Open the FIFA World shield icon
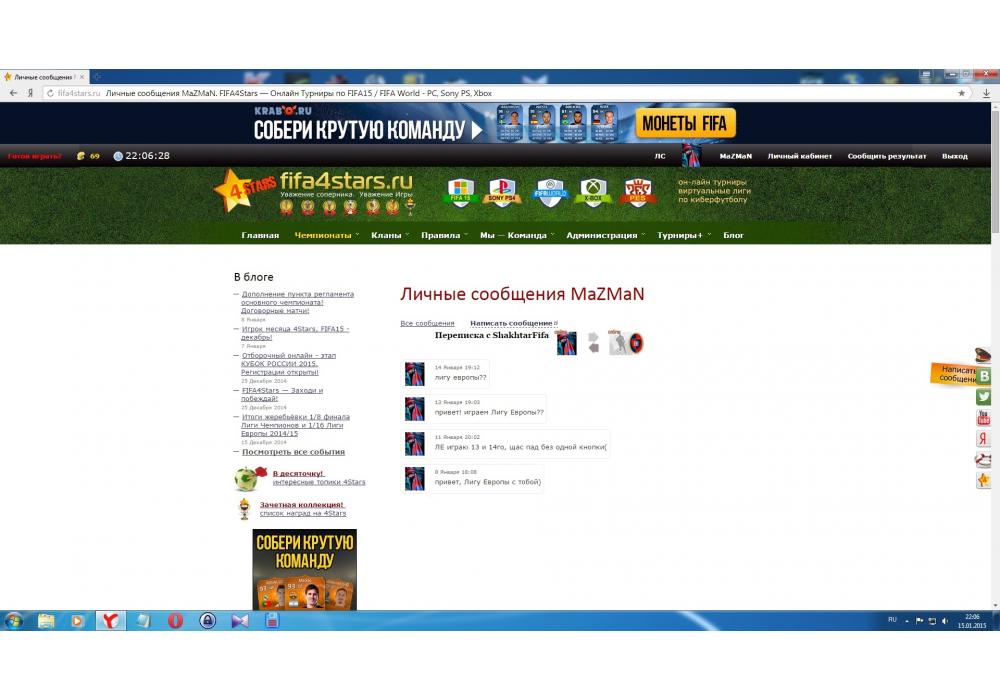 550,192
